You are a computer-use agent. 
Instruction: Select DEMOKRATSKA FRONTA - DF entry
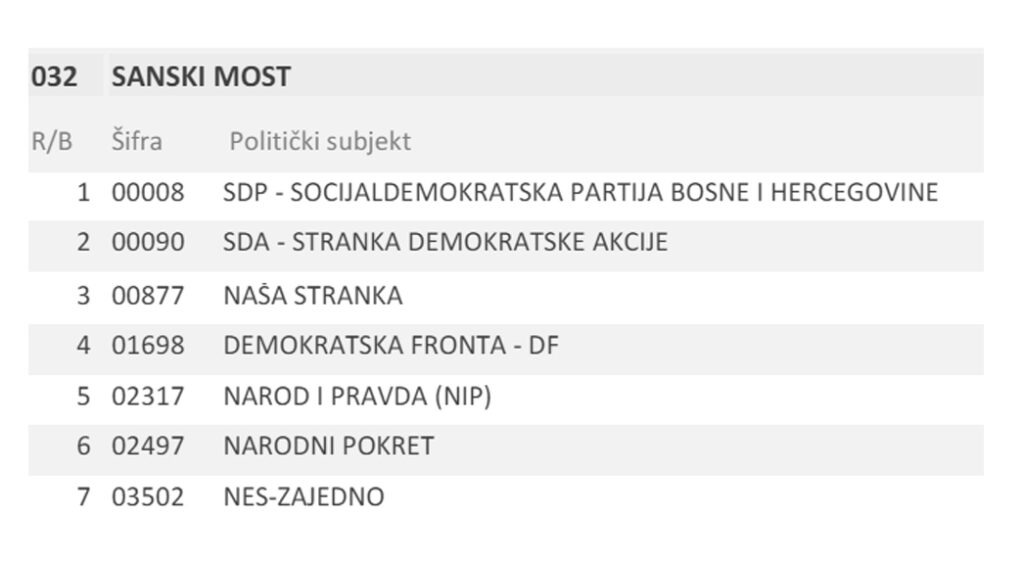pyautogui.click(x=391, y=346)
